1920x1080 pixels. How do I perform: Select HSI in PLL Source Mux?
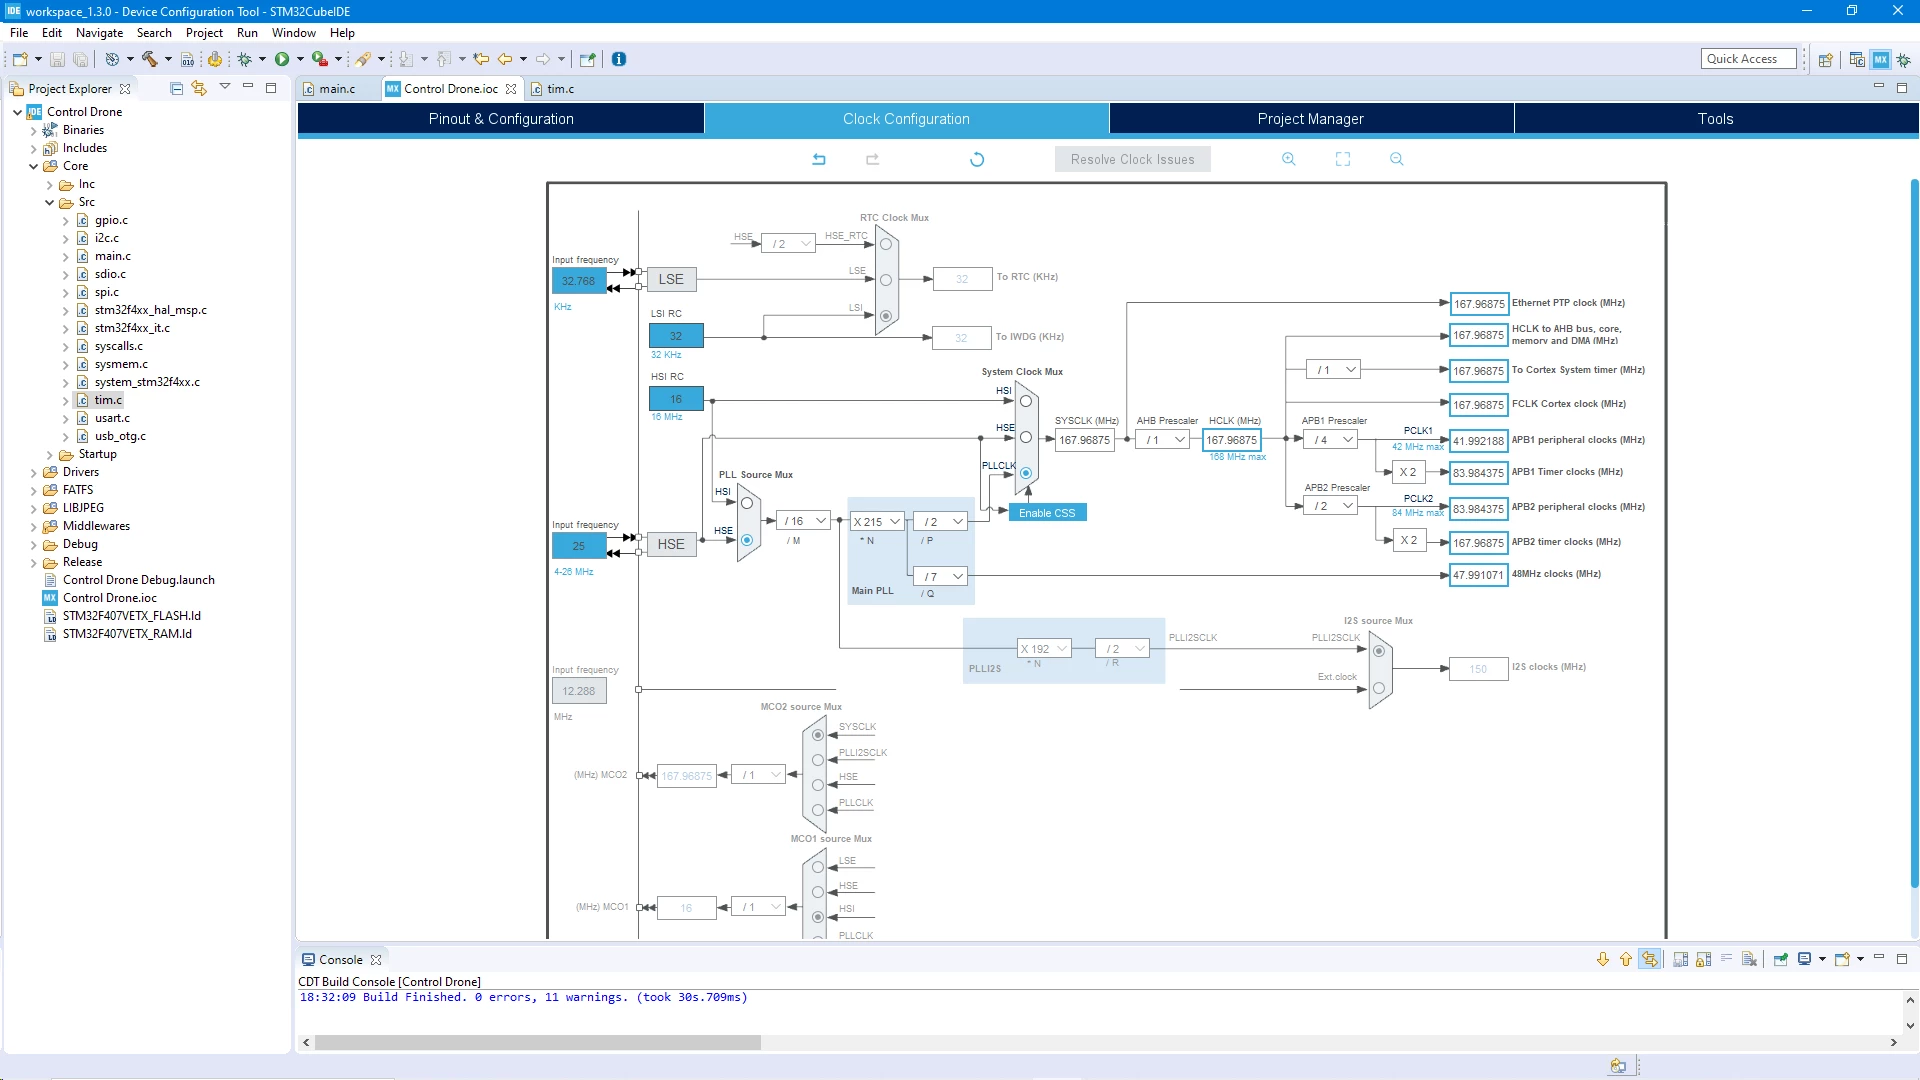(747, 503)
